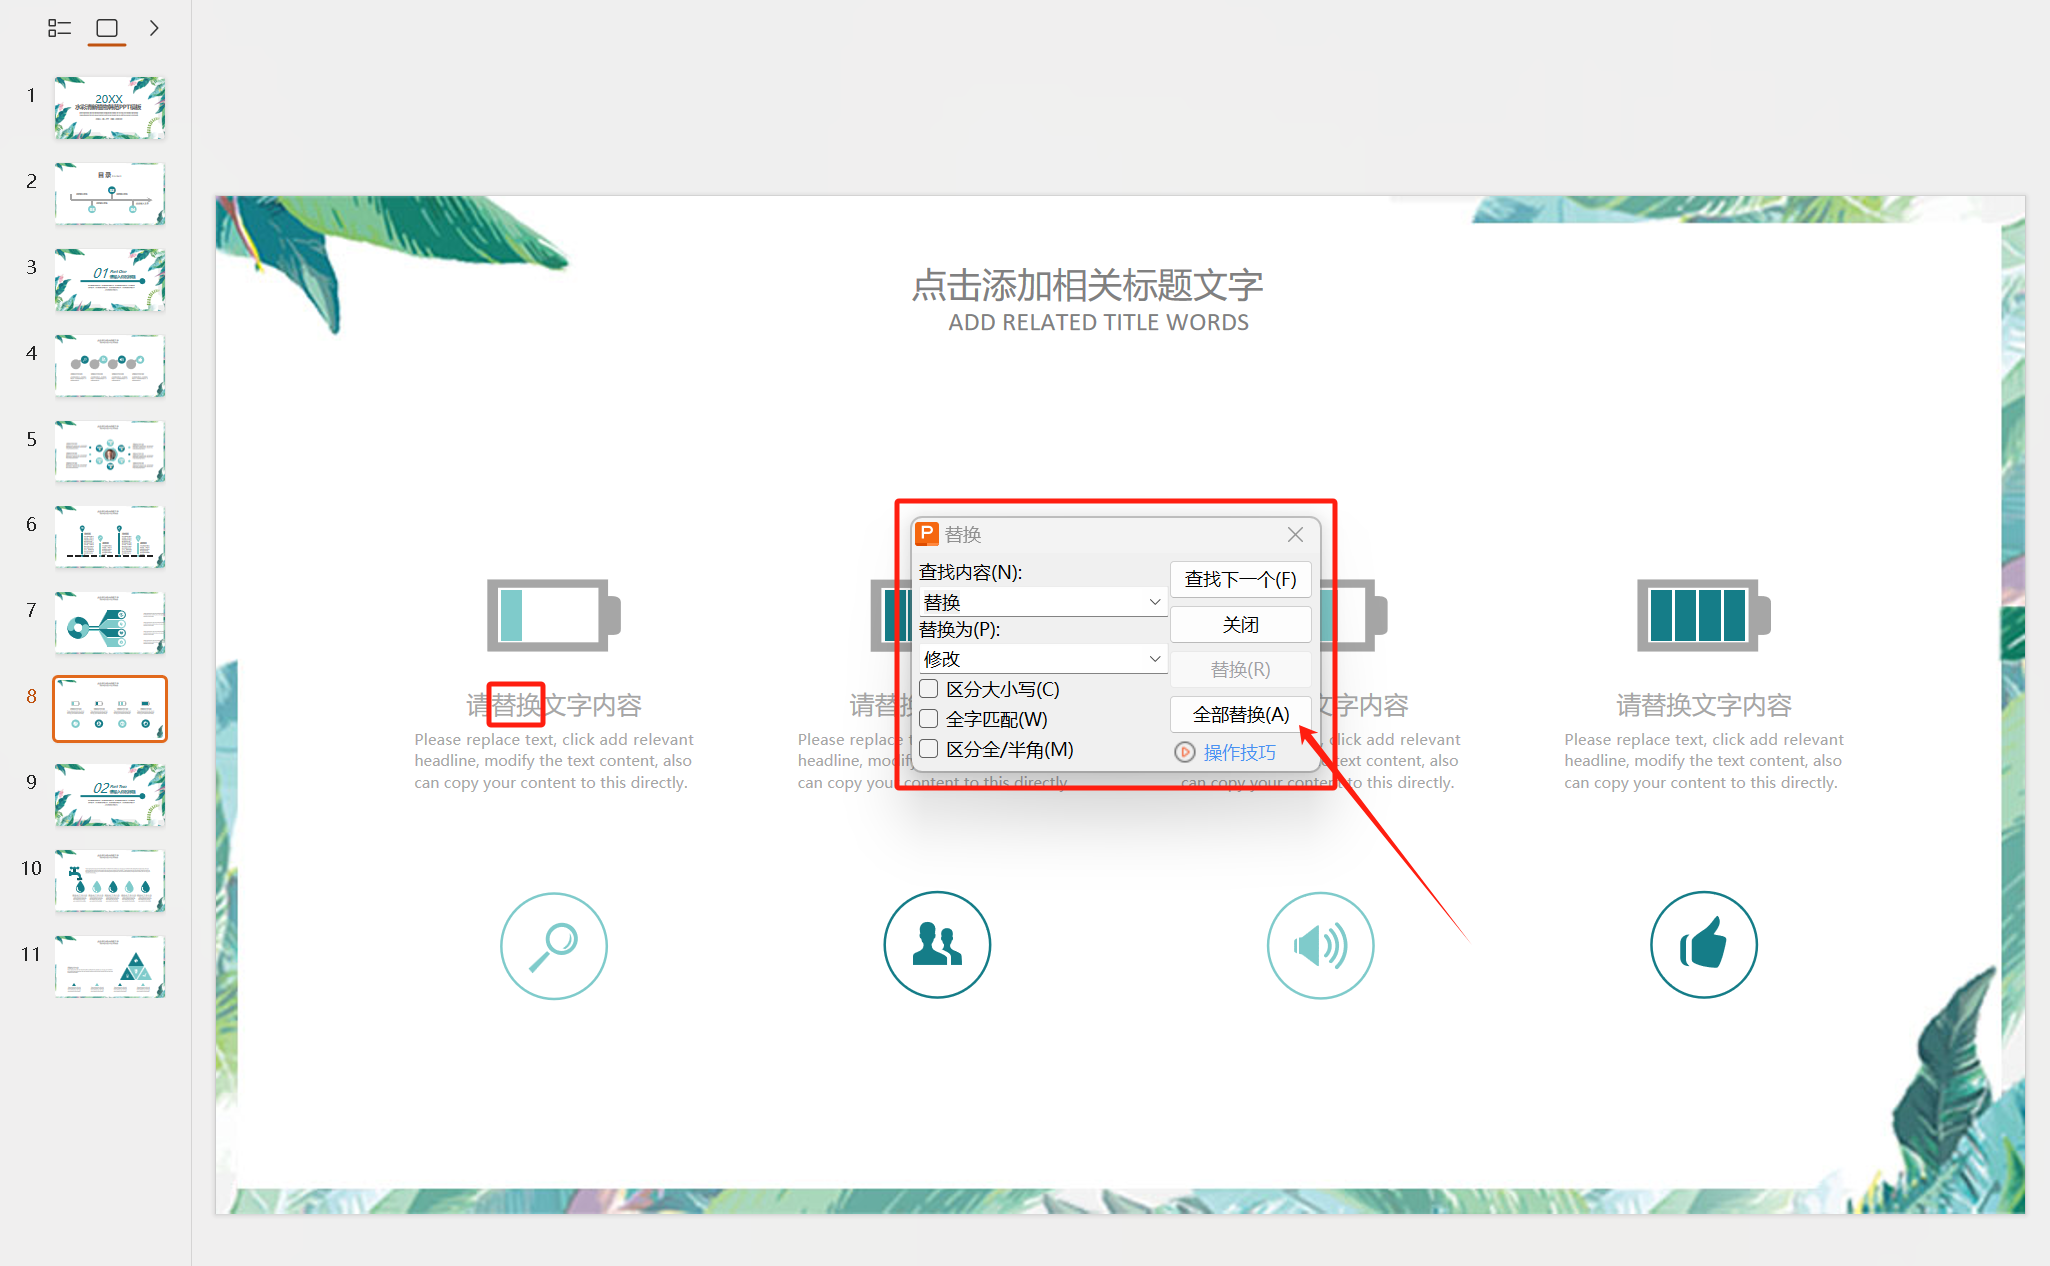
Task: Open the 查找内容 search text dropdown
Action: [x=1154, y=601]
